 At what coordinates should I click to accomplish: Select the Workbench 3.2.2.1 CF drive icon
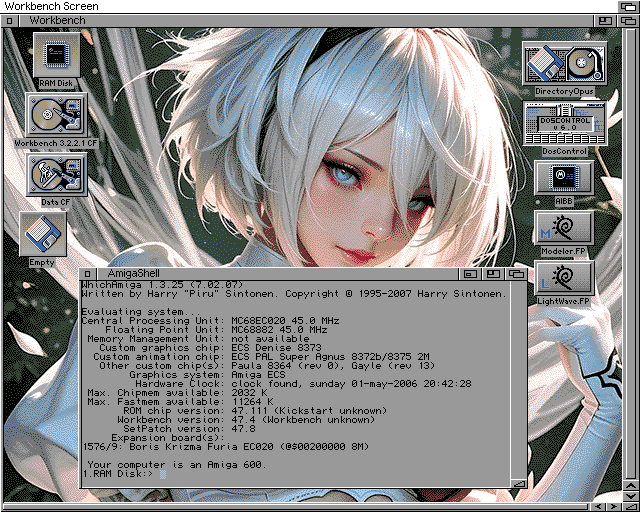pos(56,115)
